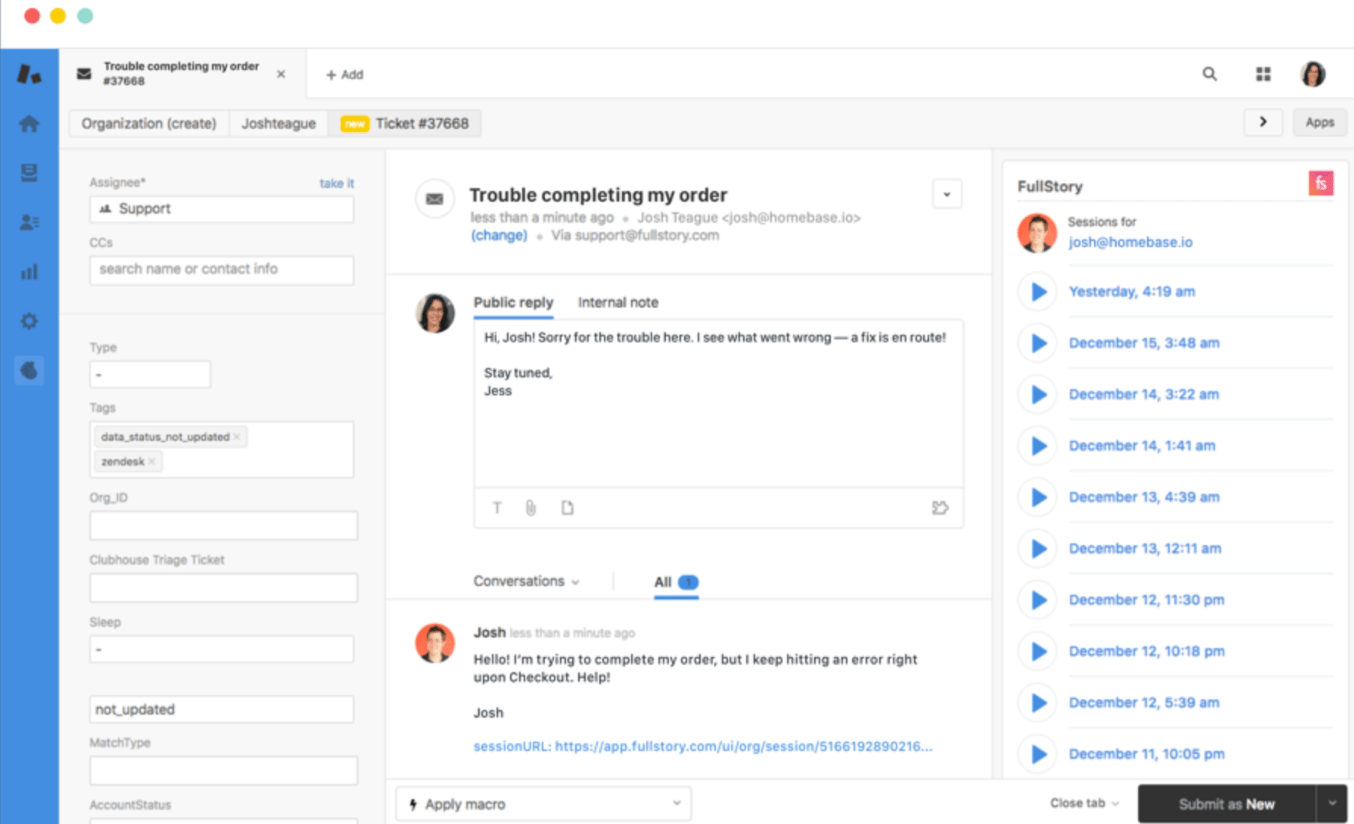Open the Admin settings gear icon
The image size is (1354, 824).
pyautogui.click(x=29, y=321)
